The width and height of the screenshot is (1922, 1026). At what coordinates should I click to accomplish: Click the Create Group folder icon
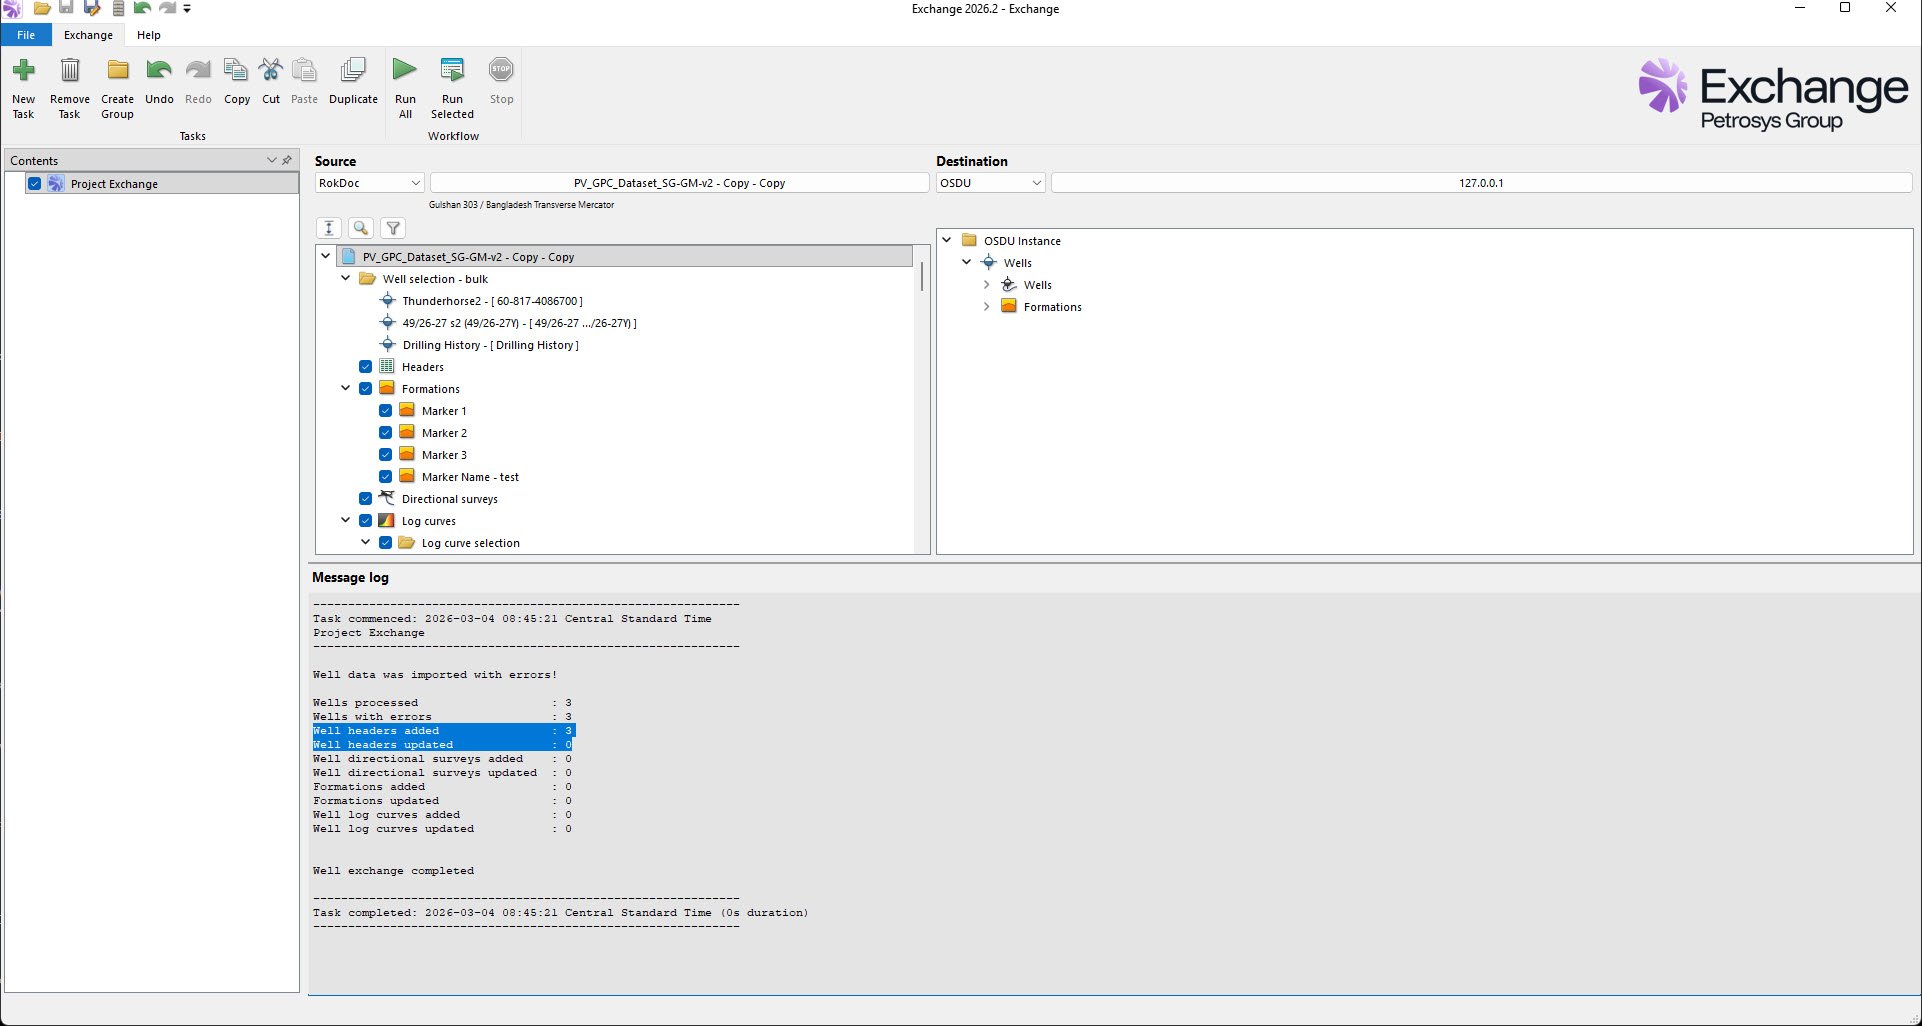point(117,71)
